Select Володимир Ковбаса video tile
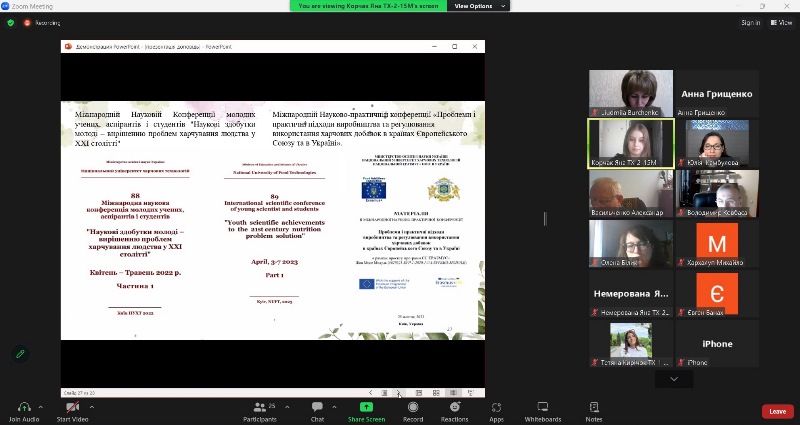The image size is (800, 425). point(717,193)
